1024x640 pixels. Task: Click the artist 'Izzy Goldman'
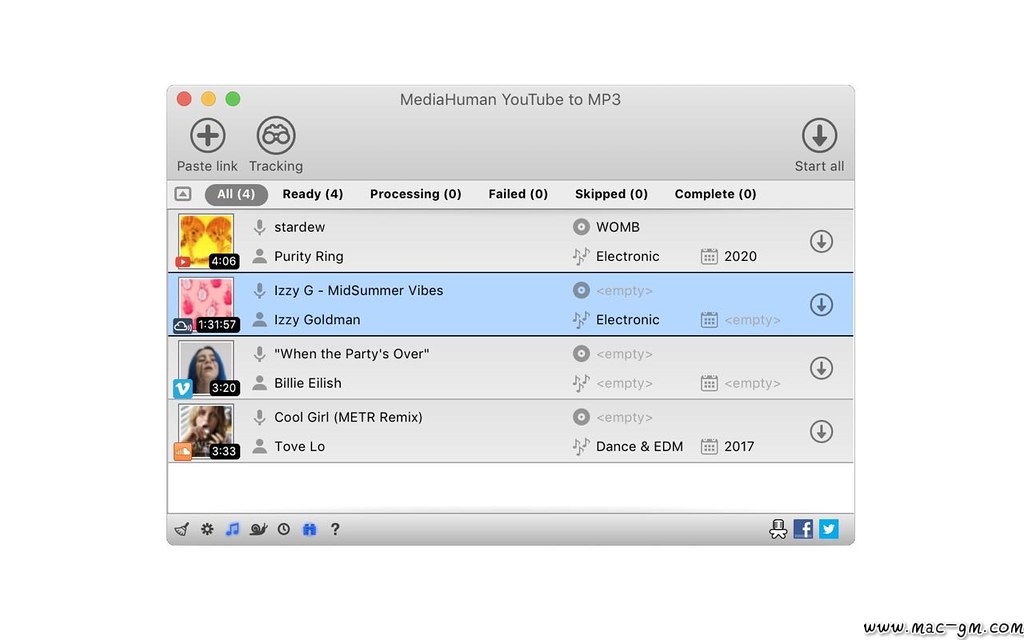tap(317, 320)
